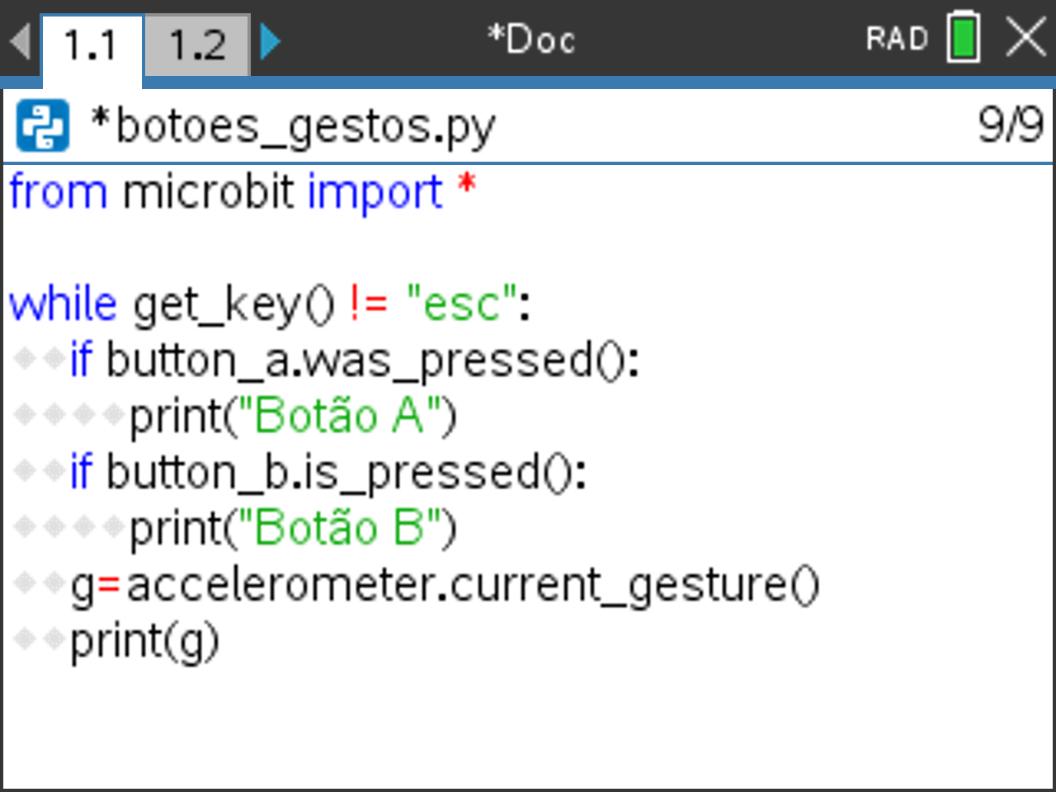Go to next page with blue arrow

coord(270,41)
